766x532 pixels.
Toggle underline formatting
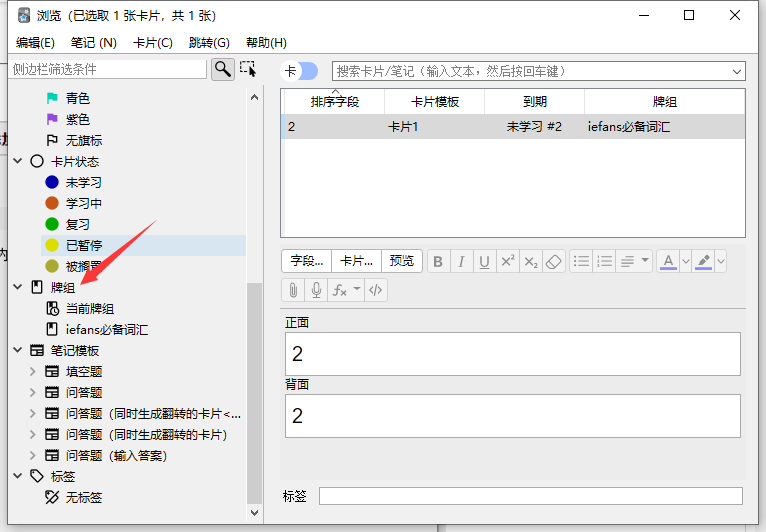[484, 261]
